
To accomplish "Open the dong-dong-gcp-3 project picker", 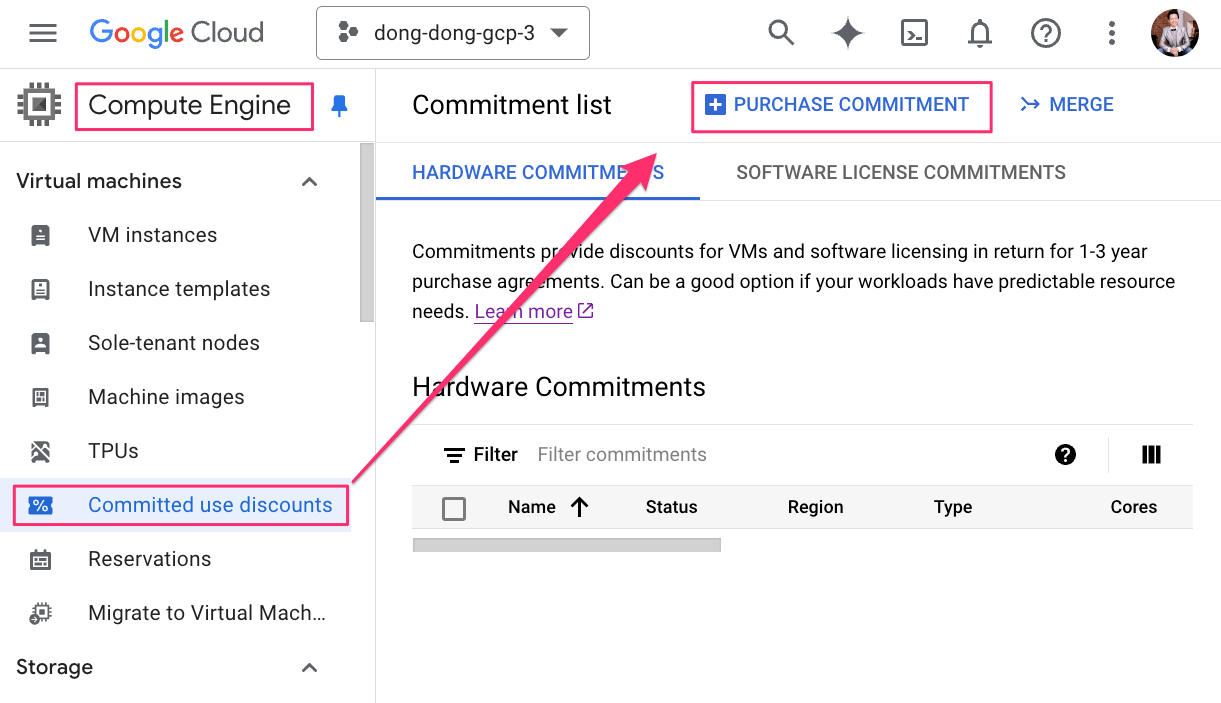I will pyautogui.click(x=452, y=33).
